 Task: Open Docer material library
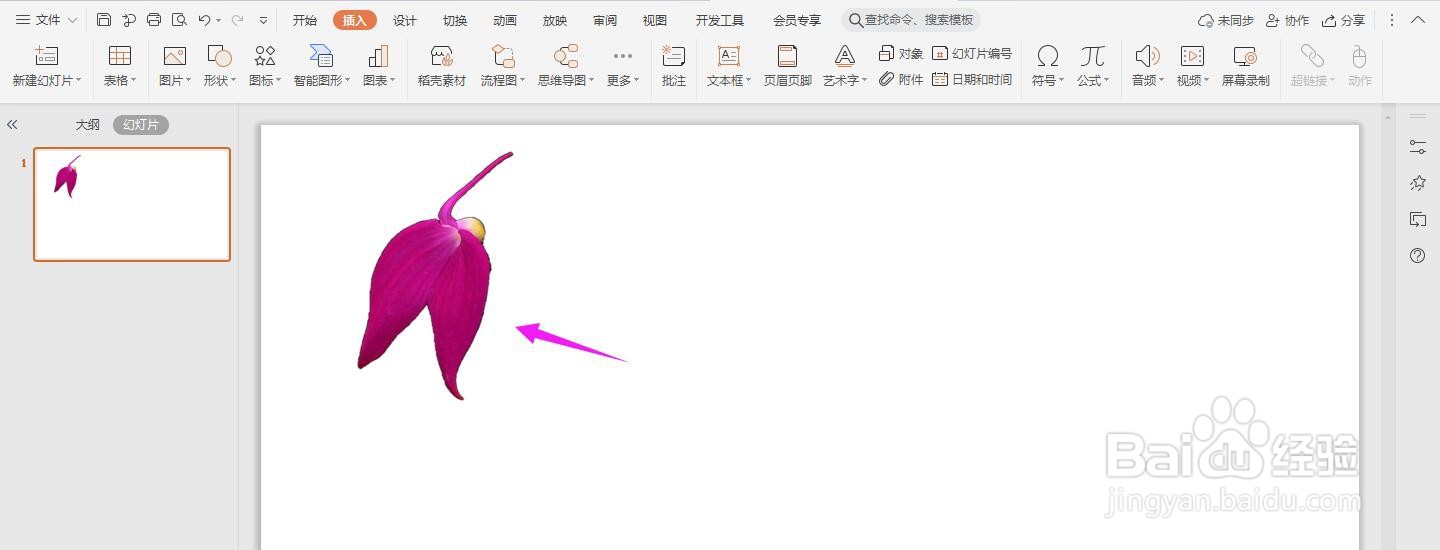point(442,65)
